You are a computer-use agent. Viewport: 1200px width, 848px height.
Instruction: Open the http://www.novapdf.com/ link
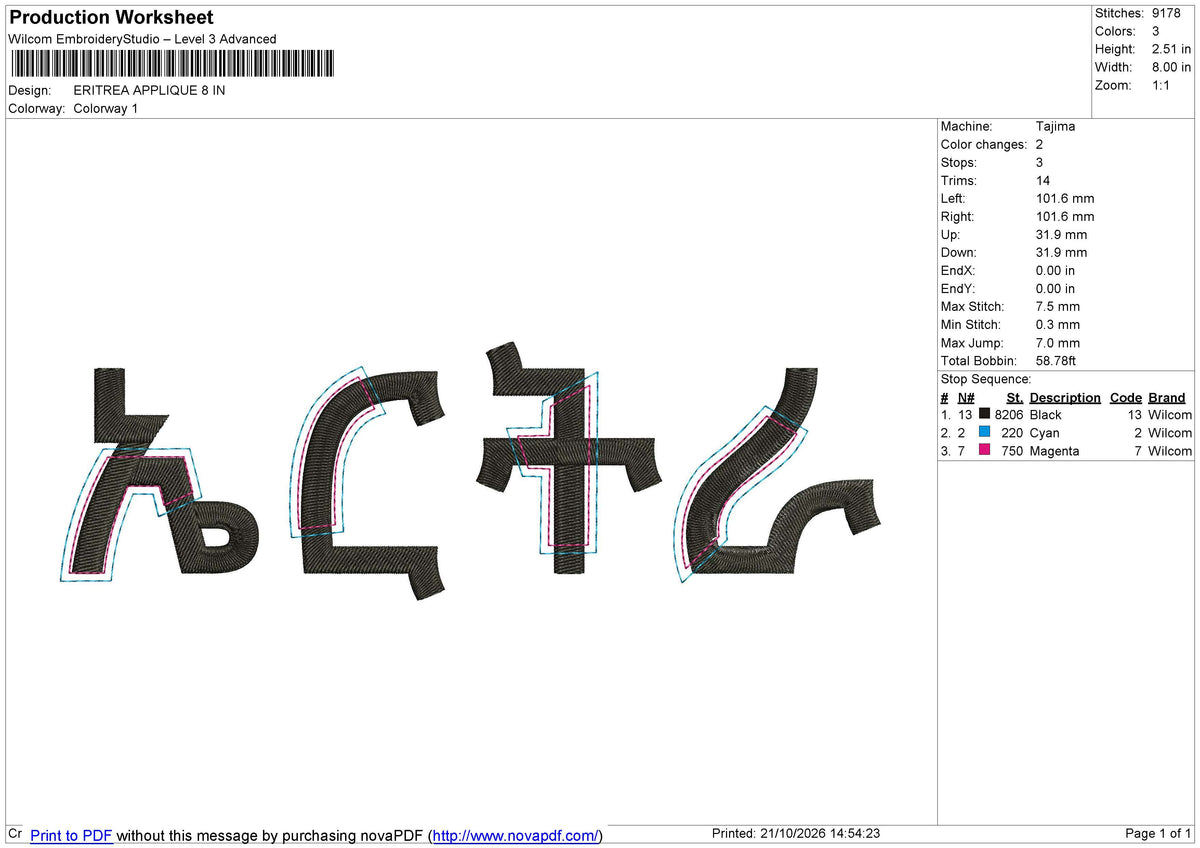(516, 835)
